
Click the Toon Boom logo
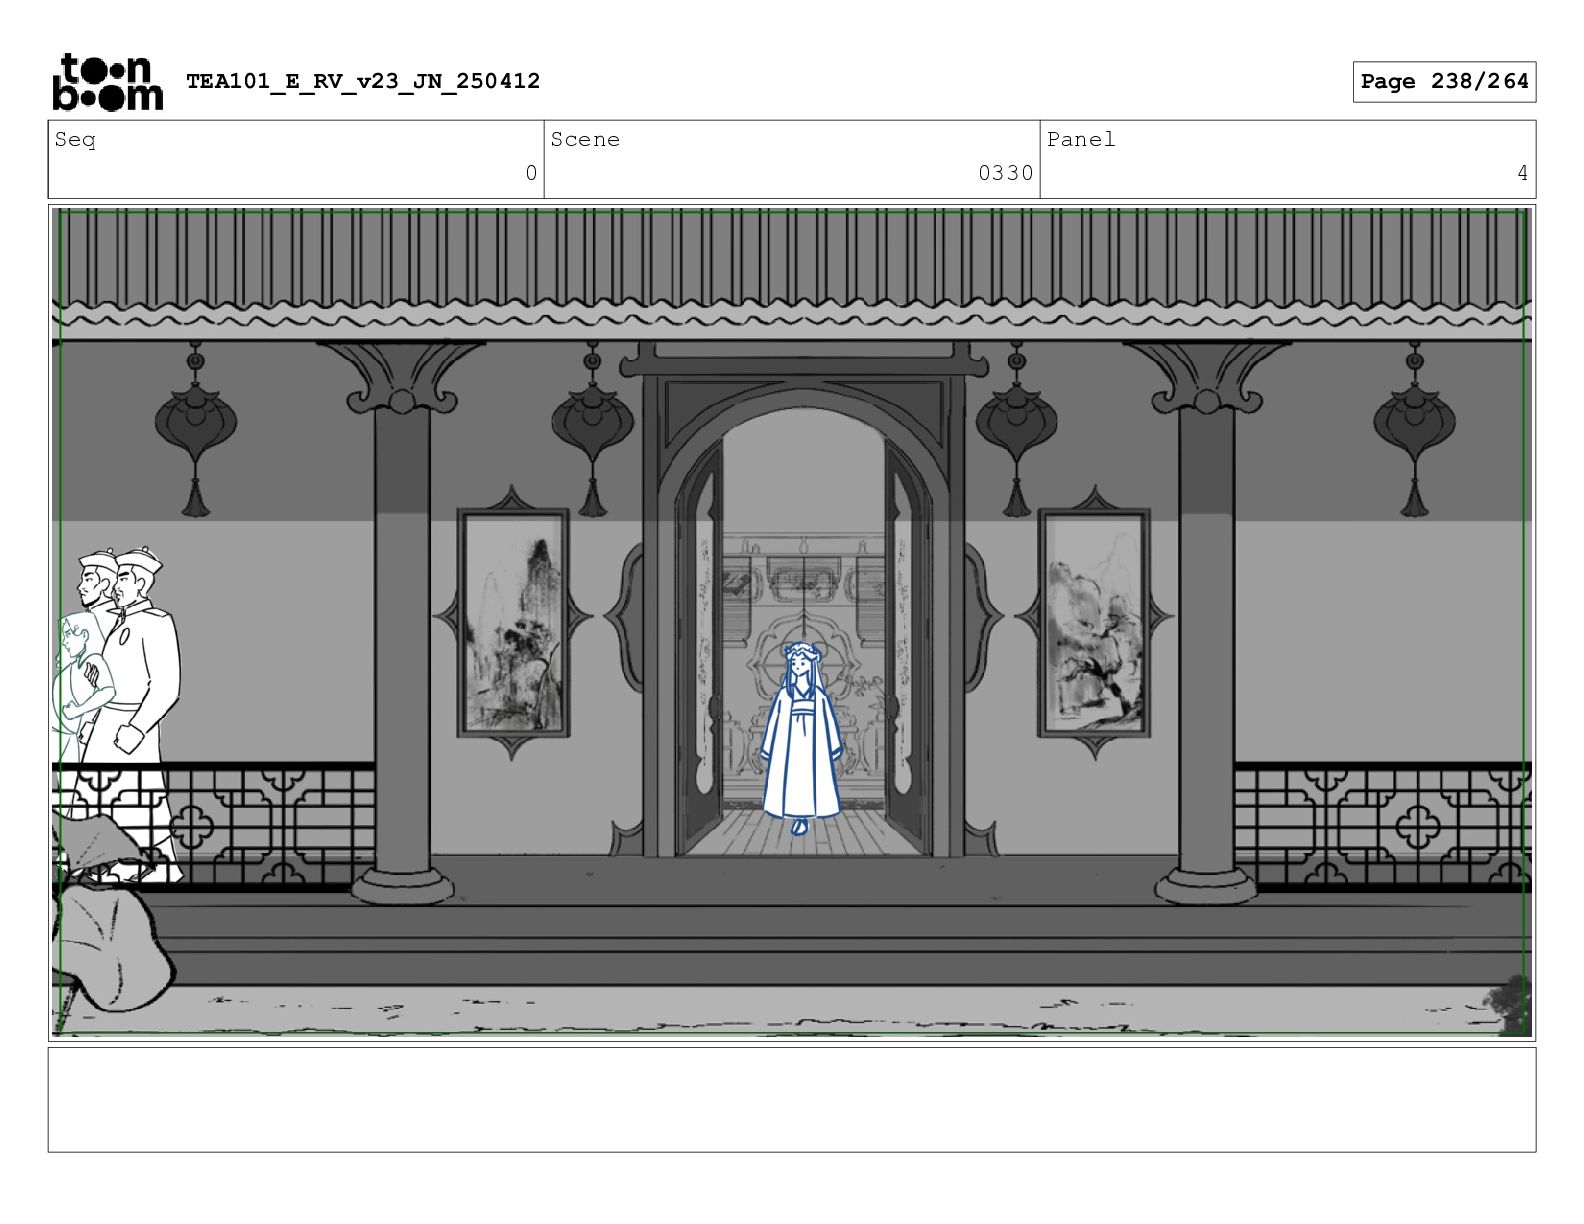click(x=107, y=81)
